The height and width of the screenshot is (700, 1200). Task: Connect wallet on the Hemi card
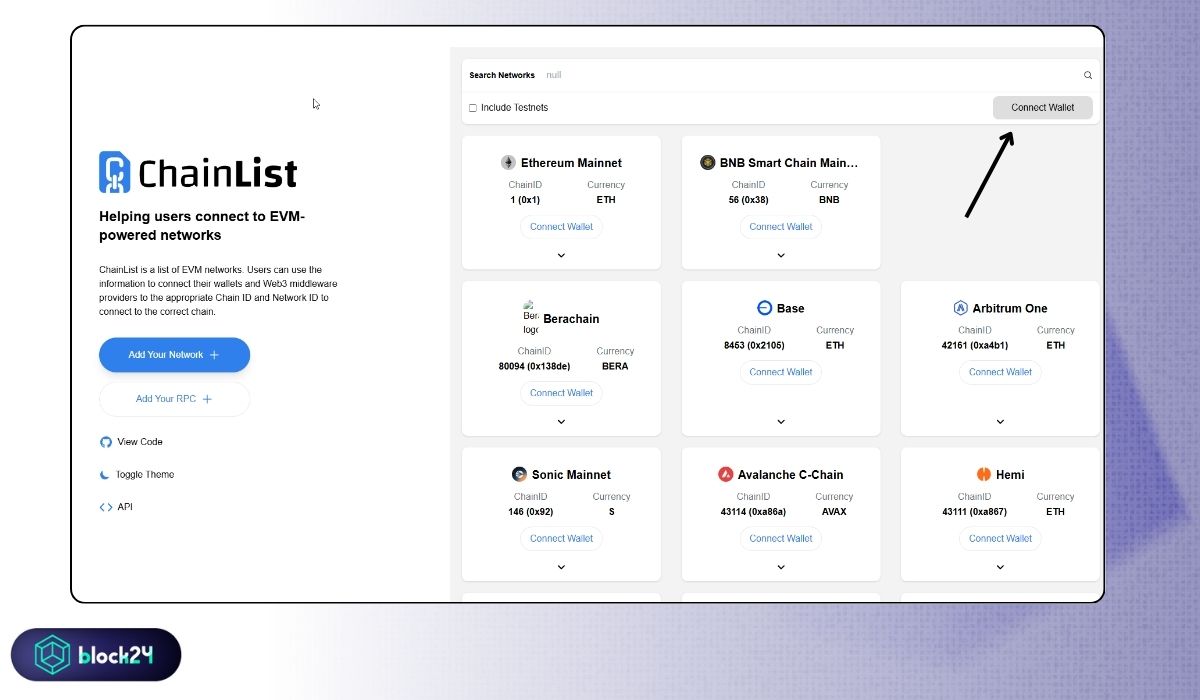click(x=1000, y=538)
